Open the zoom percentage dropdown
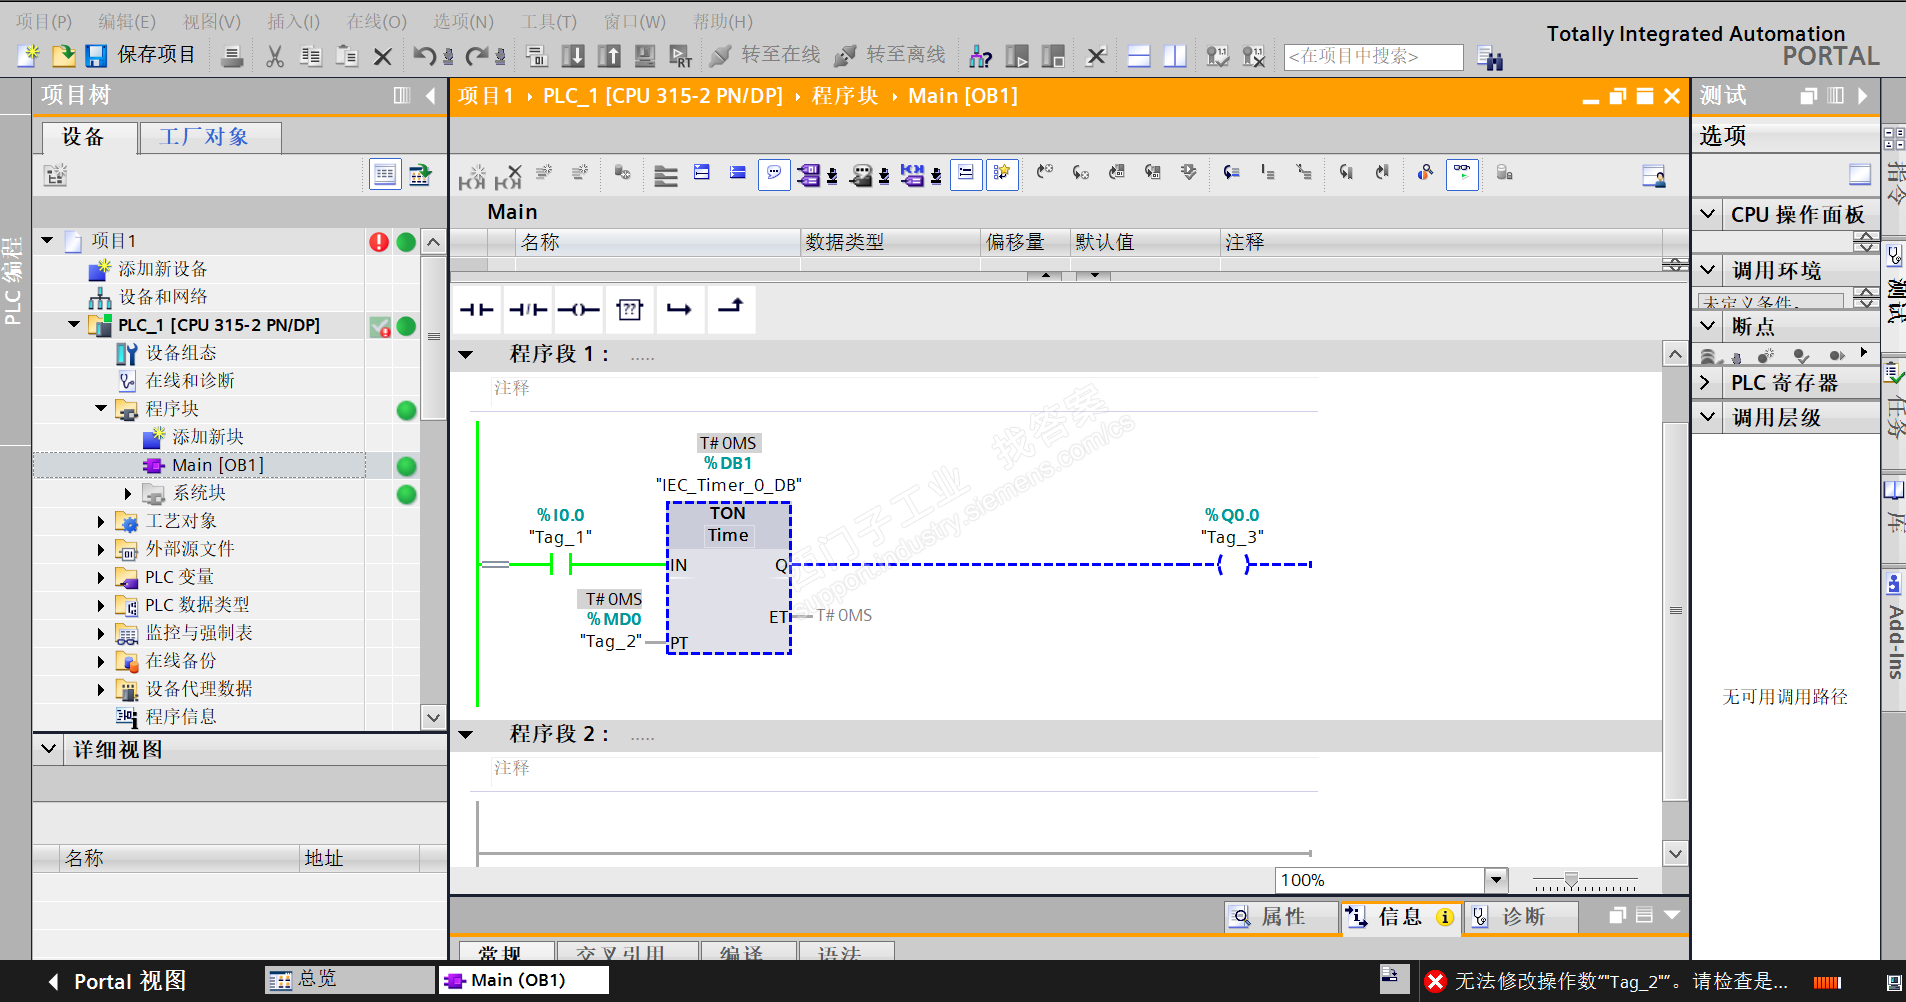Viewport: 1906px width, 1002px height. (1496, 880)
